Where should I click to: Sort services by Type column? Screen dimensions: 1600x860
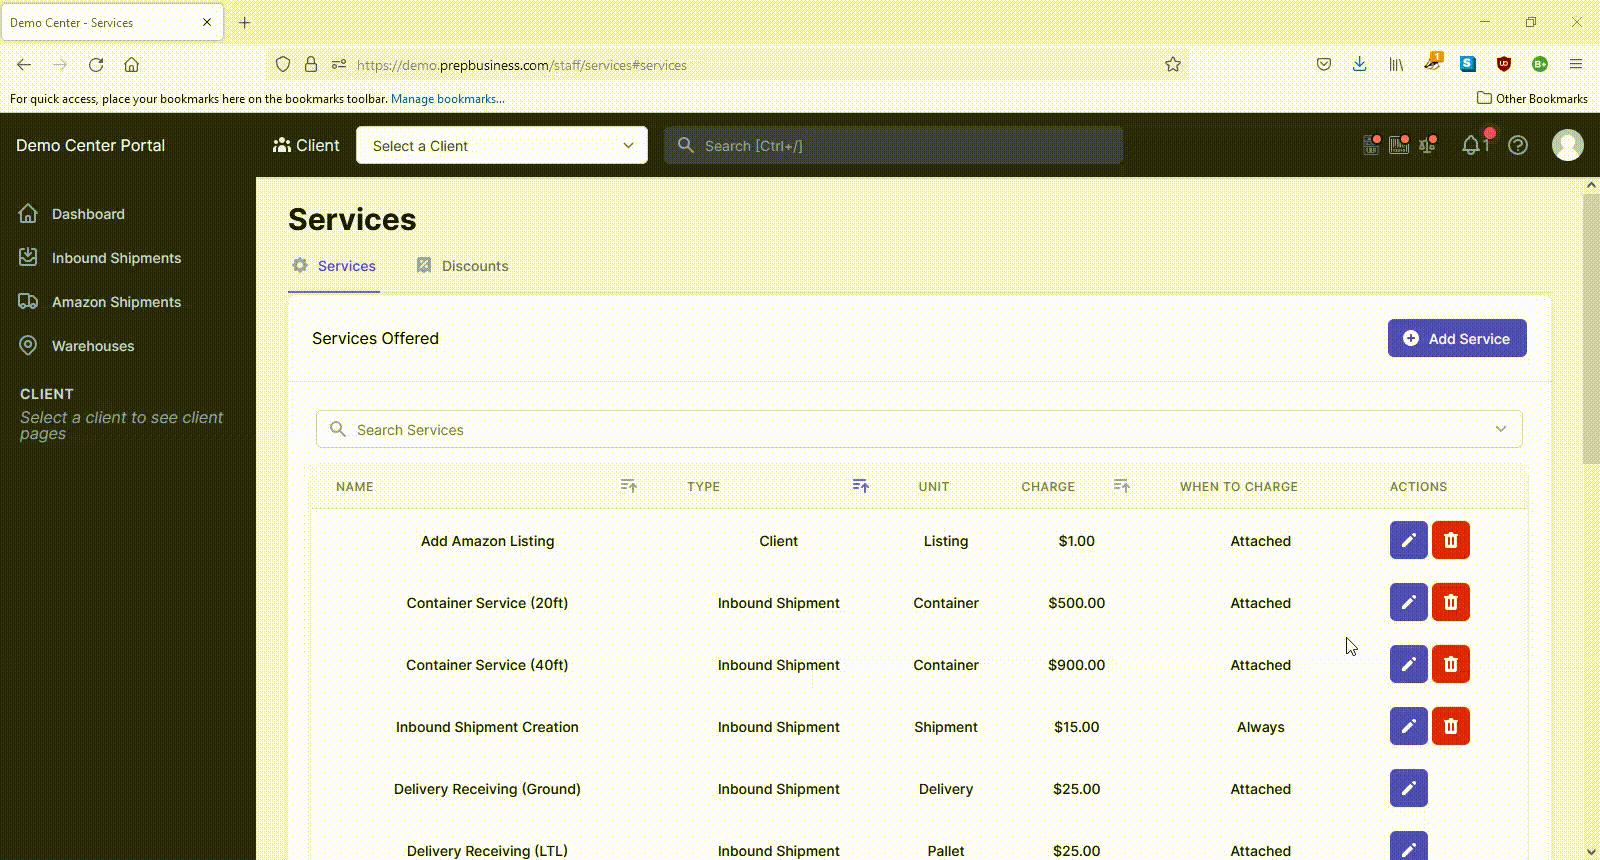point(860,486)
